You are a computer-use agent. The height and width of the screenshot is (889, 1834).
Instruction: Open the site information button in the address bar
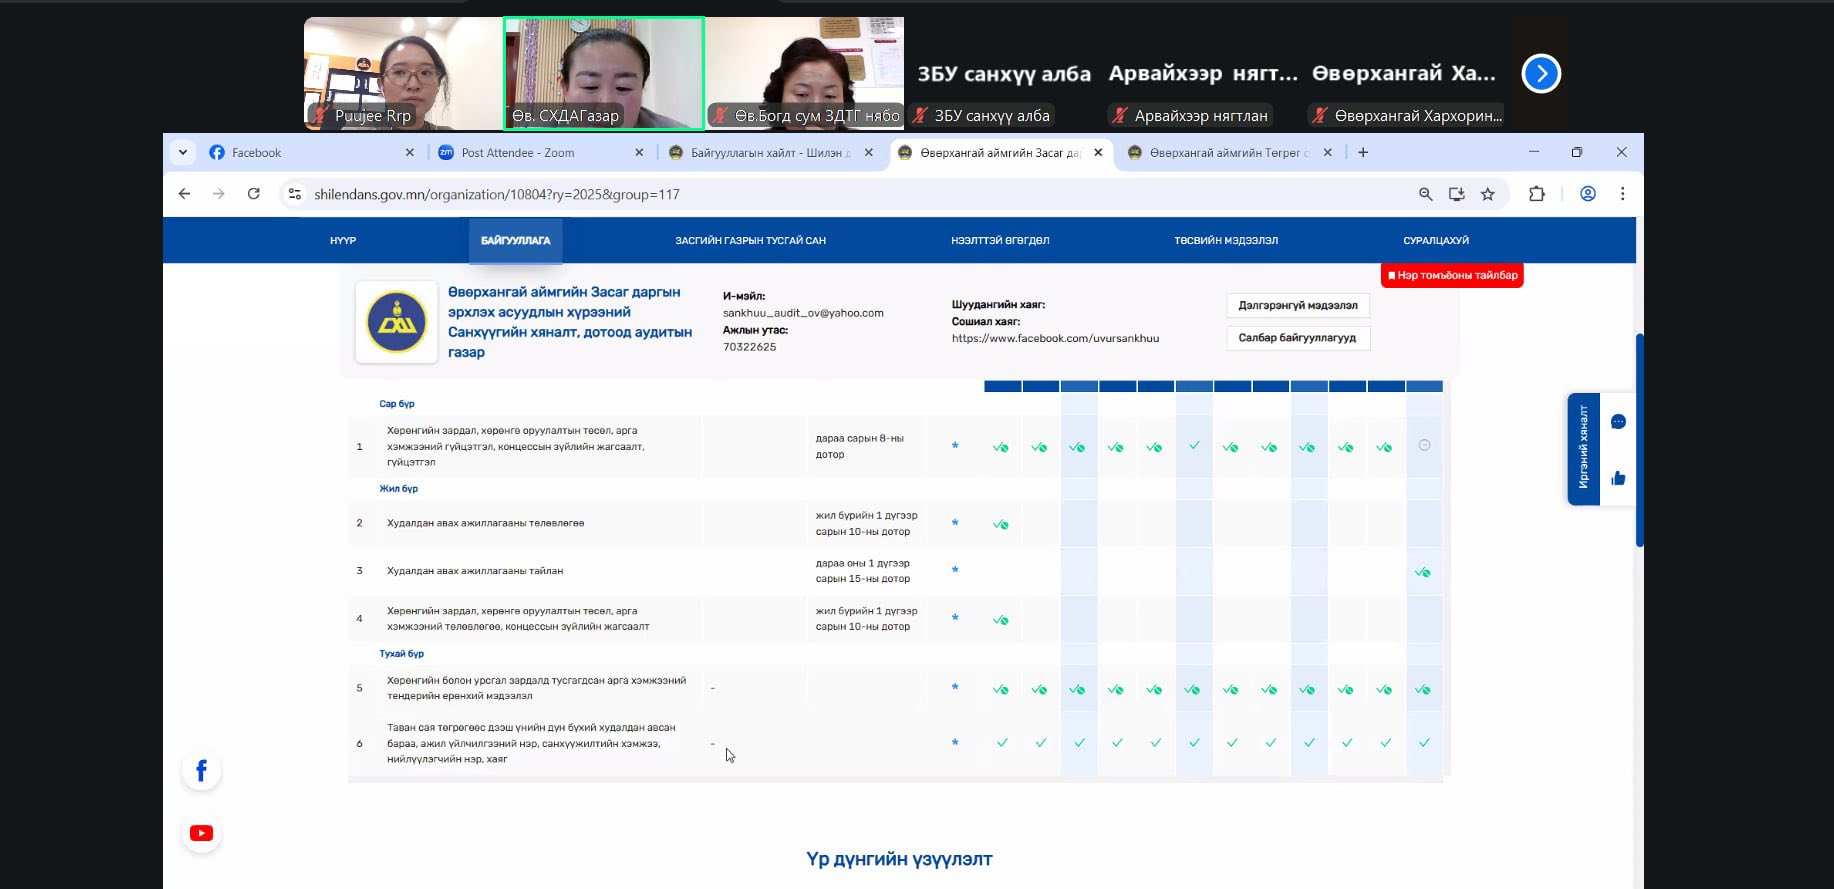click(x=294, y=194)
